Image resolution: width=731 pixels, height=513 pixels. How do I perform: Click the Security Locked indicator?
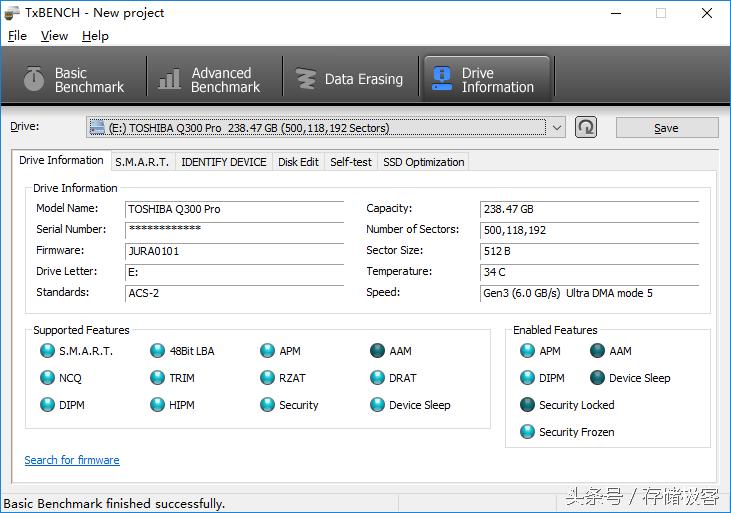coord(527,405)
